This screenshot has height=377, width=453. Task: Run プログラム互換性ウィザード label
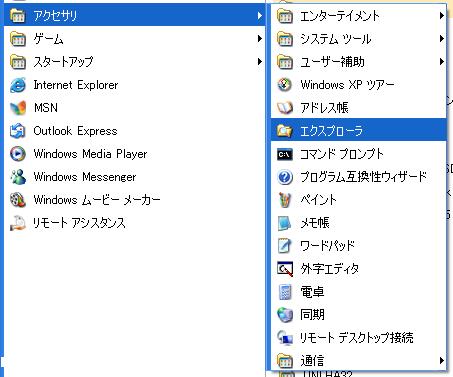coord(364,177)
